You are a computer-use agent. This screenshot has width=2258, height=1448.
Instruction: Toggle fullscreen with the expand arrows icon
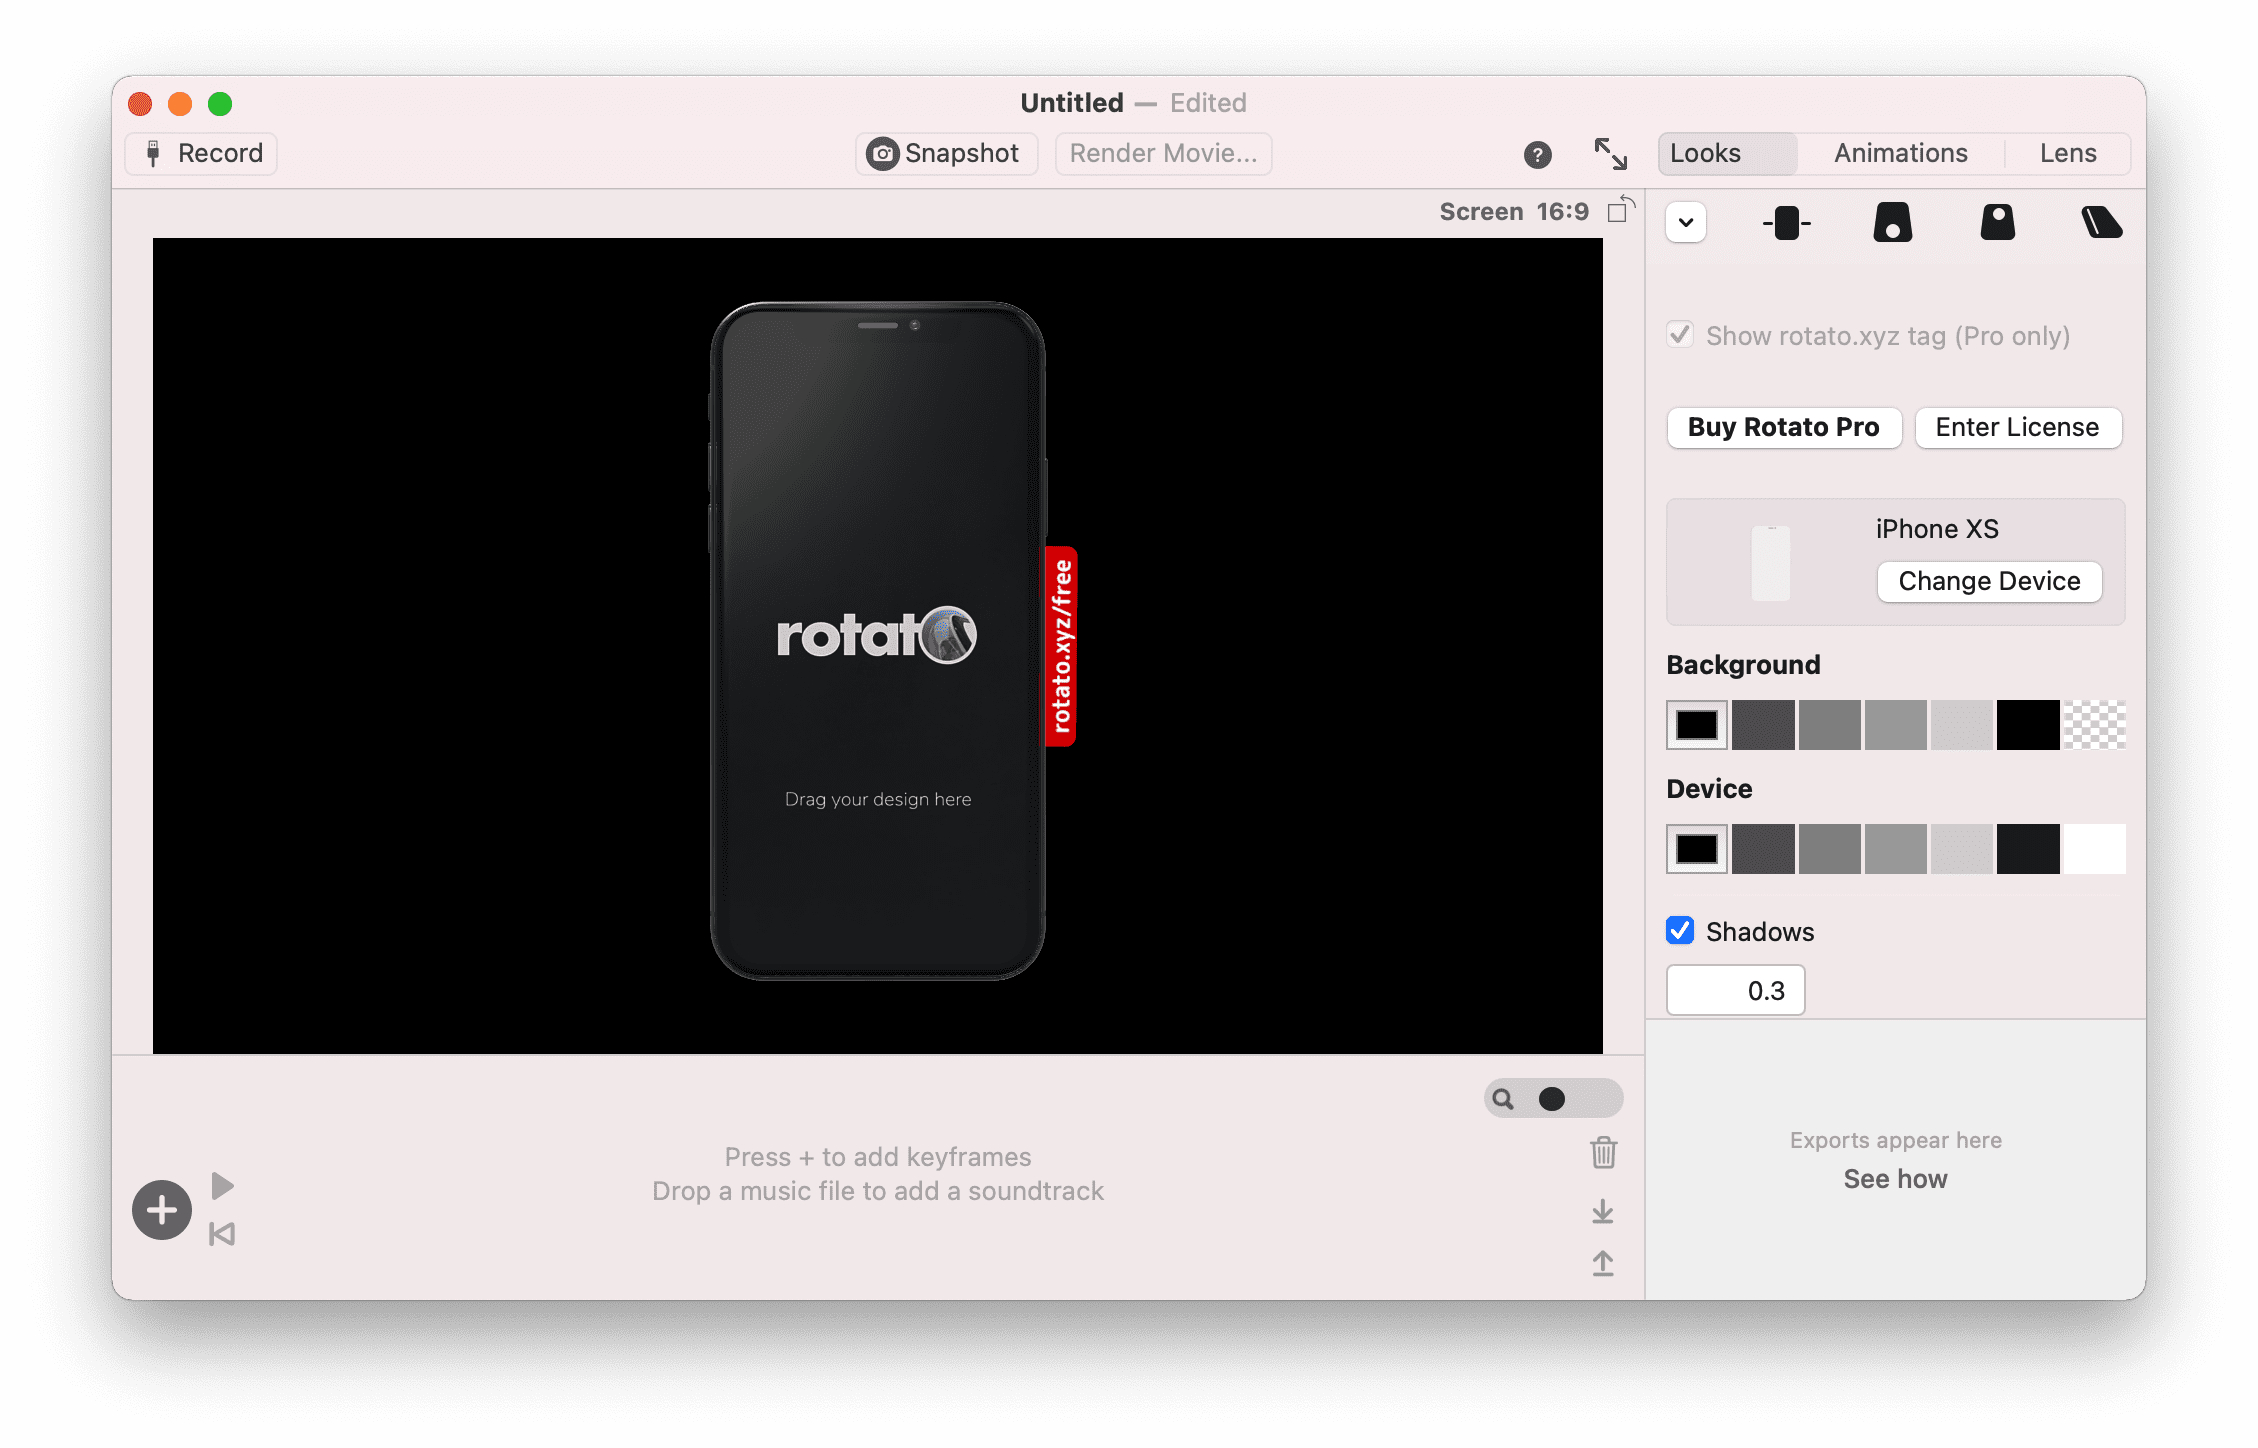tap(1610, 154)
